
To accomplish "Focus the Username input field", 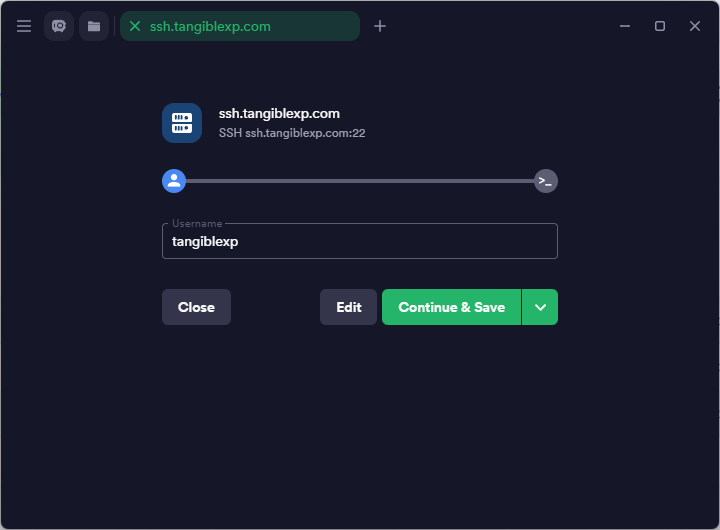I will click(360, 241).
